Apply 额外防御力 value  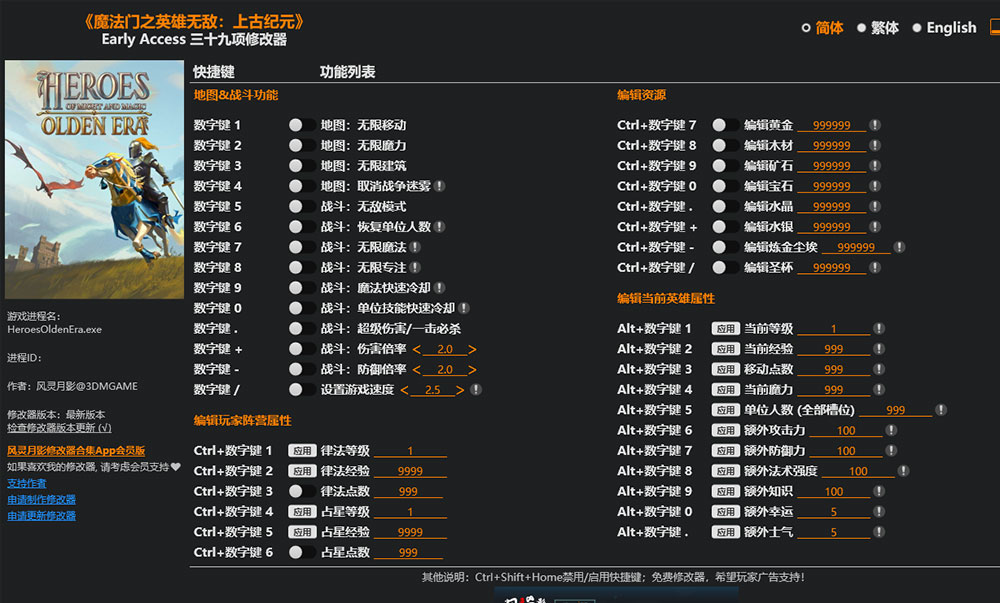click(x=725, y=451)
